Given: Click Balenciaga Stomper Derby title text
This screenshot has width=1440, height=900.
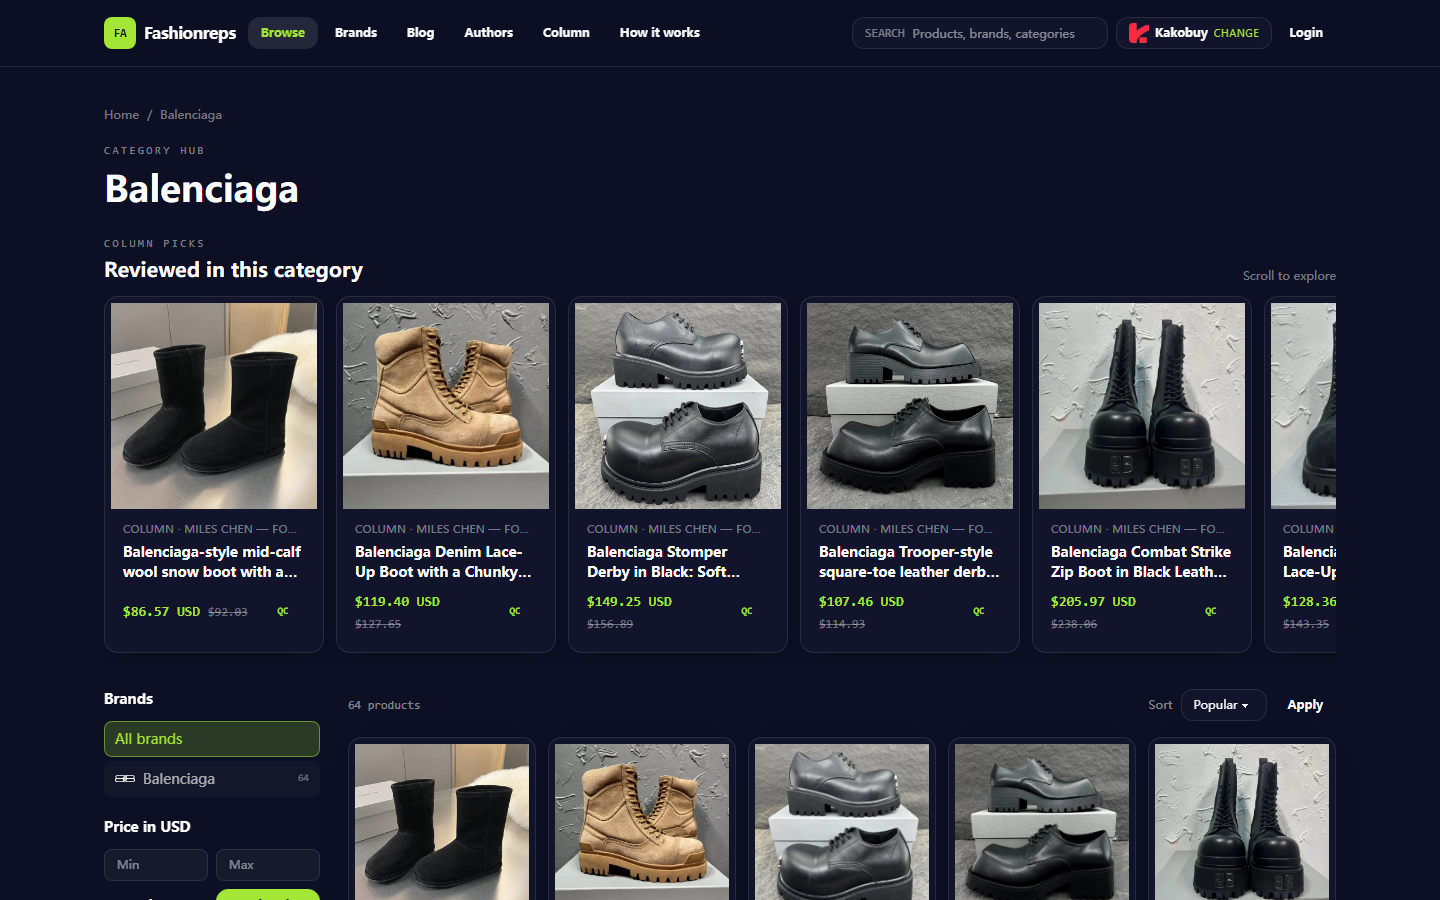Looking at the screenshot, I should pos(663,562).
